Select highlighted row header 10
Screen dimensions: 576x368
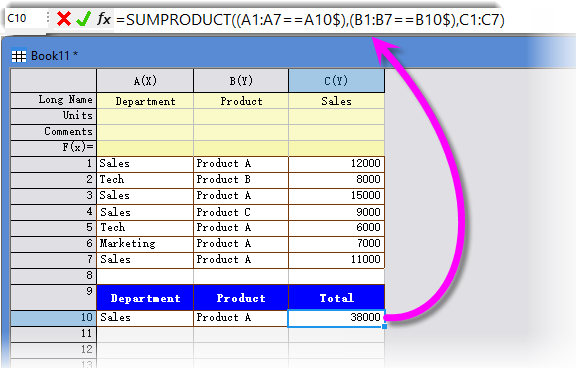[54, 318]
